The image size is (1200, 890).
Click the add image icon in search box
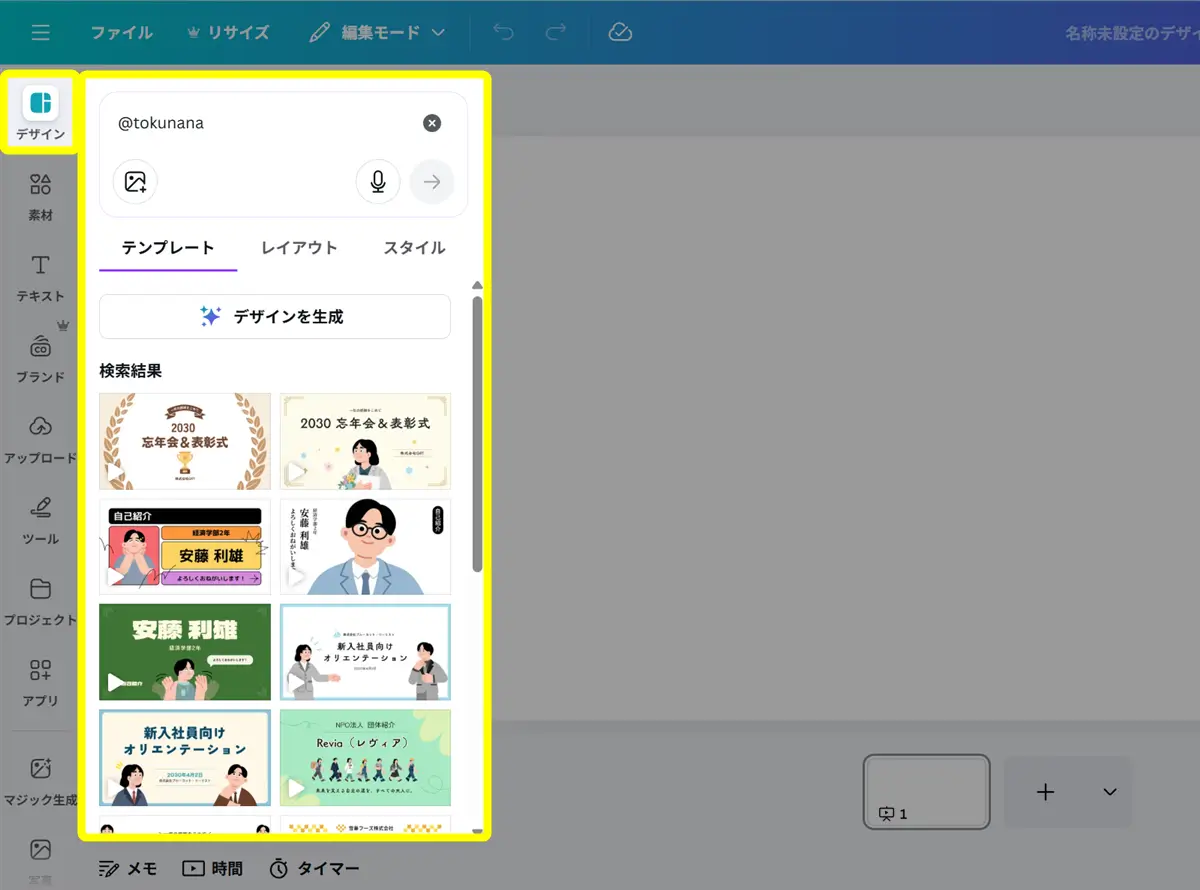[x=135, y=182]
